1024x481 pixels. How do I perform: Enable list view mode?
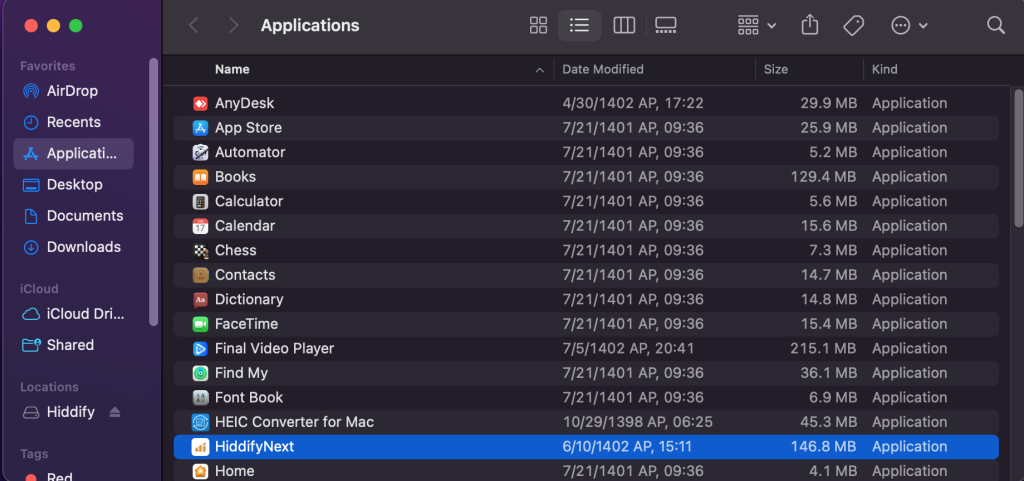tap(579, 25)
